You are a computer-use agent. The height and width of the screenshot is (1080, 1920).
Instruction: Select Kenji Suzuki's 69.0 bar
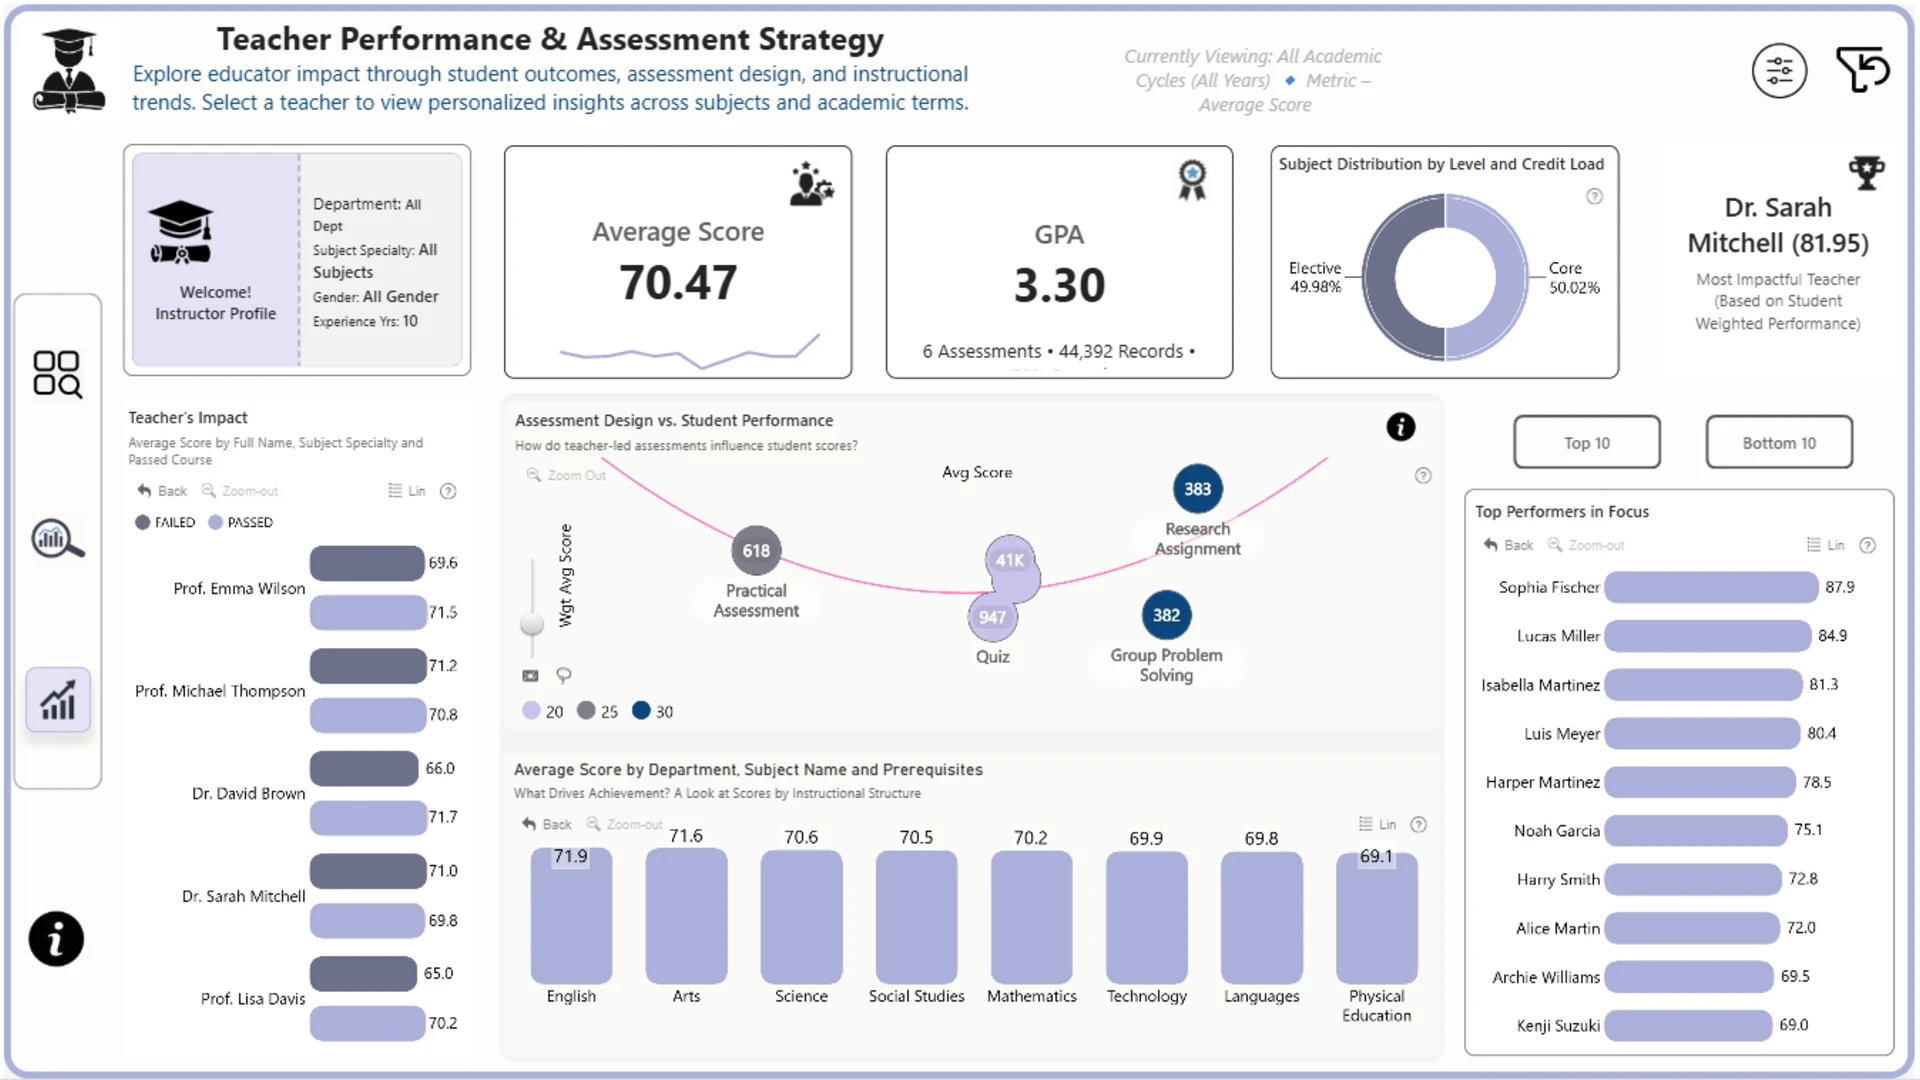point(1688,1025)
